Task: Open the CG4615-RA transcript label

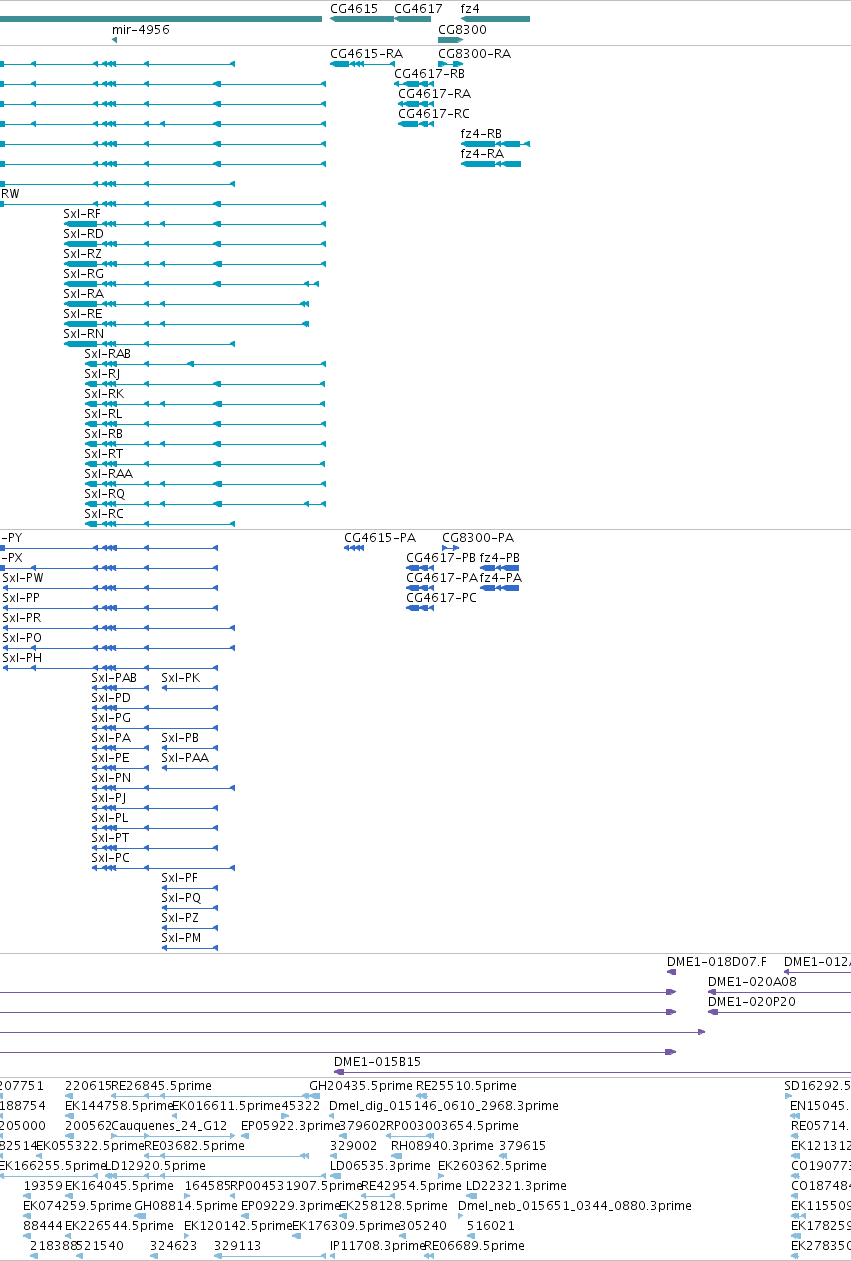Action: pyautogui.click(x=366, y=54)
